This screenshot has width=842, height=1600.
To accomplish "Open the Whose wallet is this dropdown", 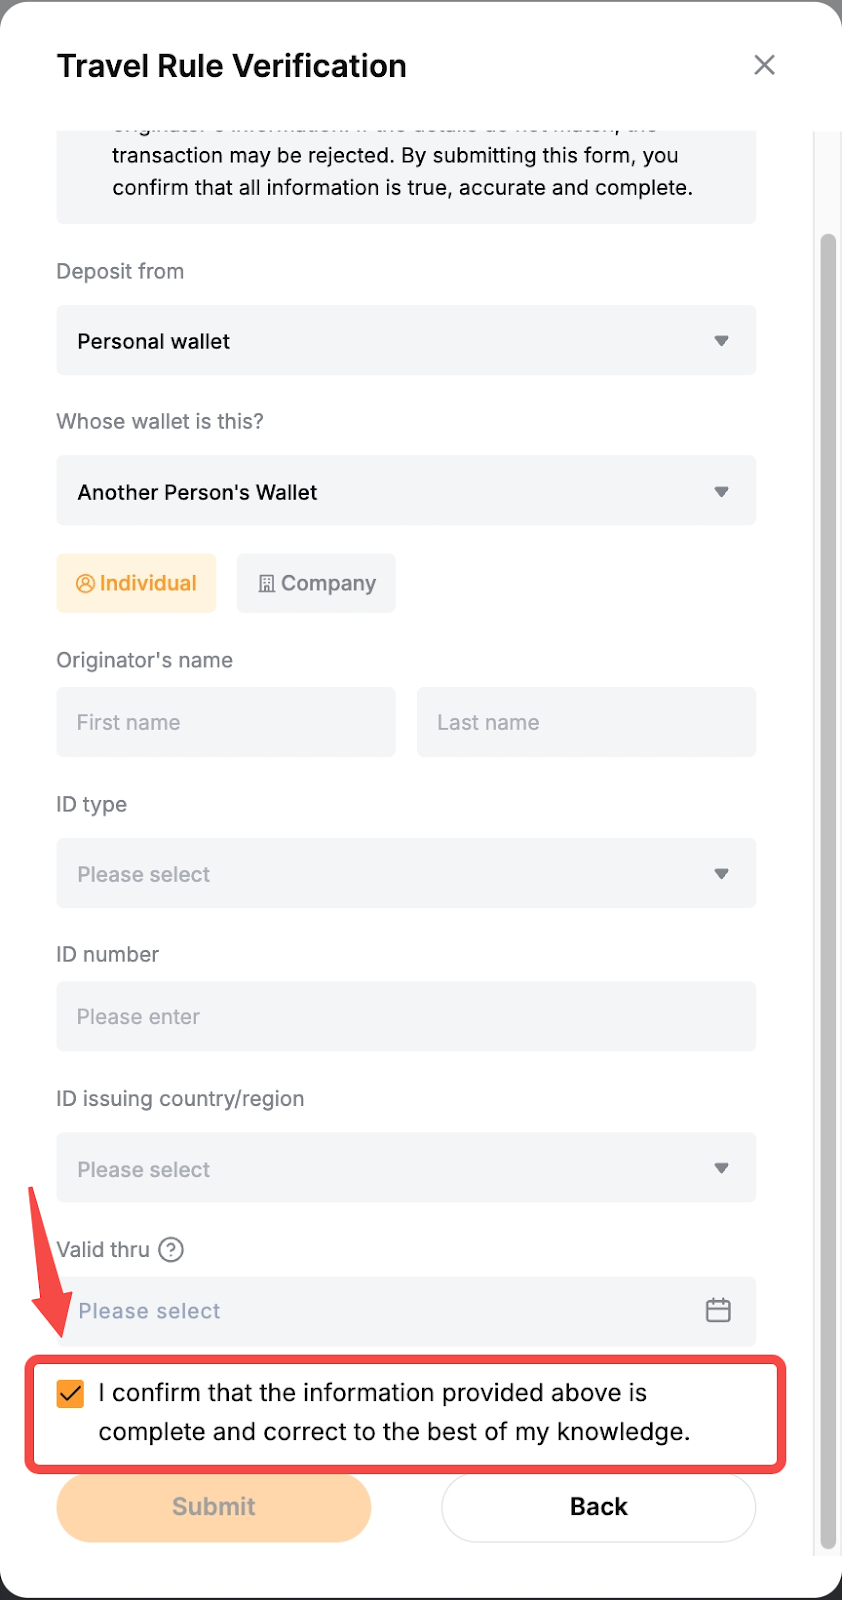I will coord(405,491).
